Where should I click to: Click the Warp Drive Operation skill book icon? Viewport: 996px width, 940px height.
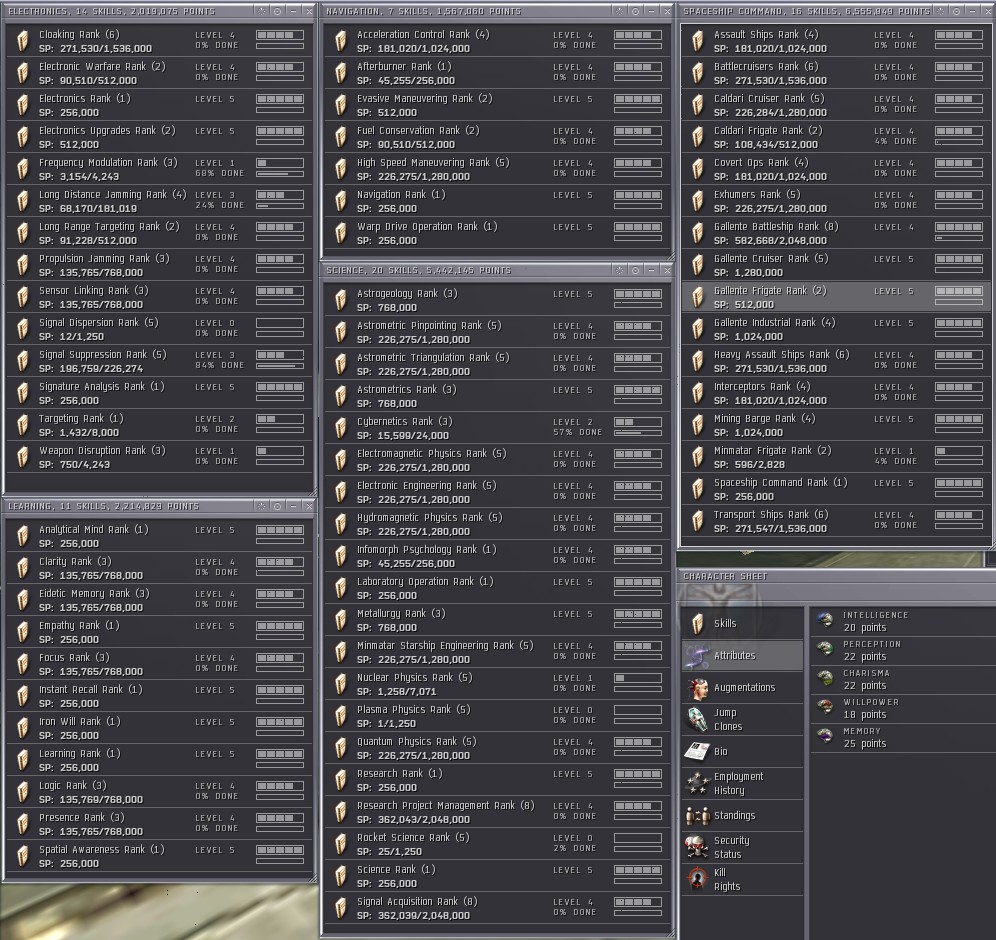[341, 232]
